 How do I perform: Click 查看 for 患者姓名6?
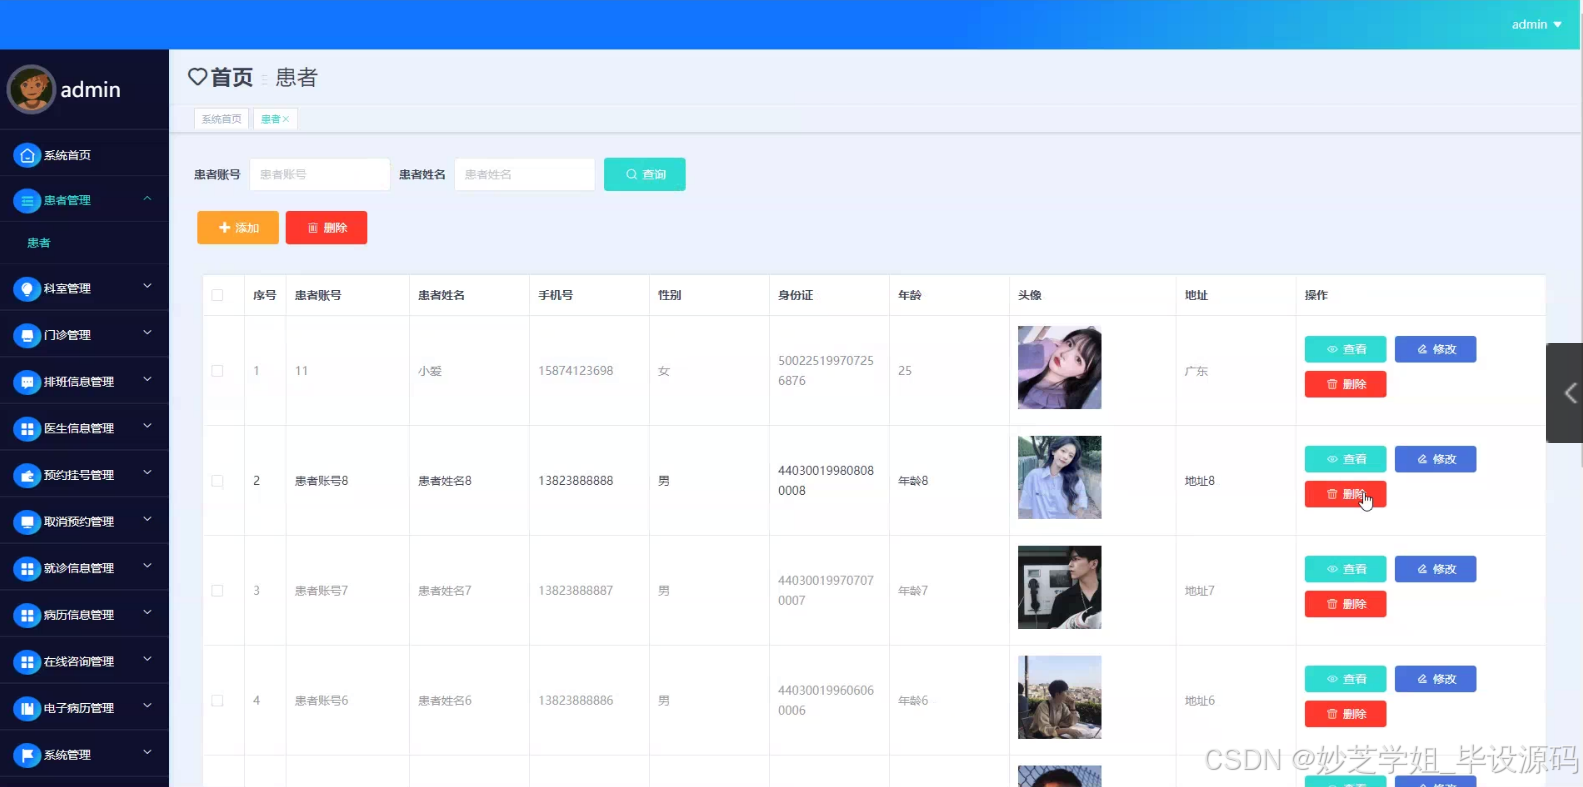tap(1345, 679)
